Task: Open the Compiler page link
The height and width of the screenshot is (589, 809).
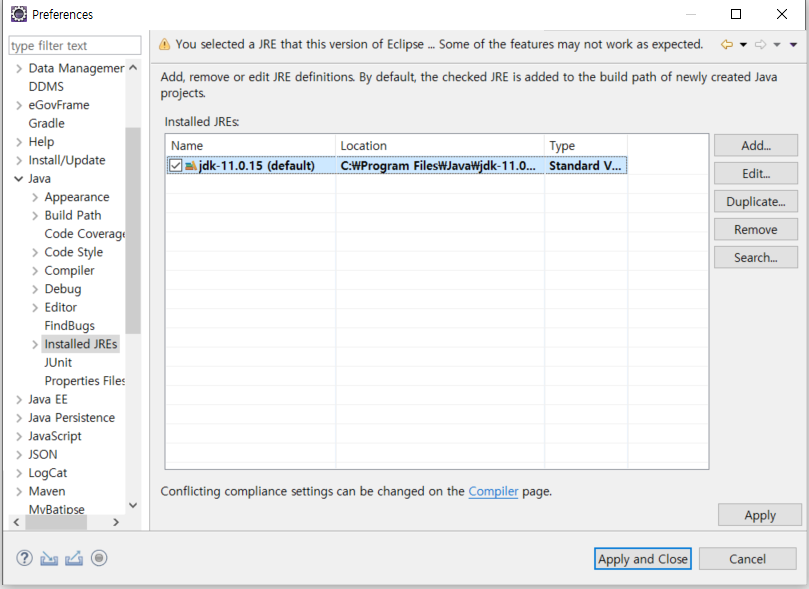Action: click(493, 491)
